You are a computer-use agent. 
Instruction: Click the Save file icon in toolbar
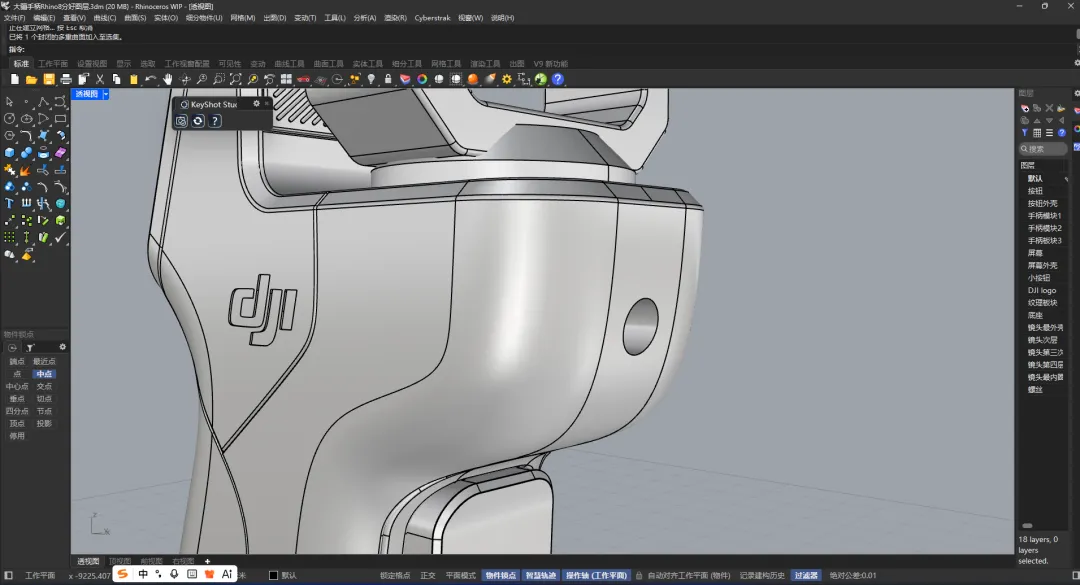coord(48,79)
